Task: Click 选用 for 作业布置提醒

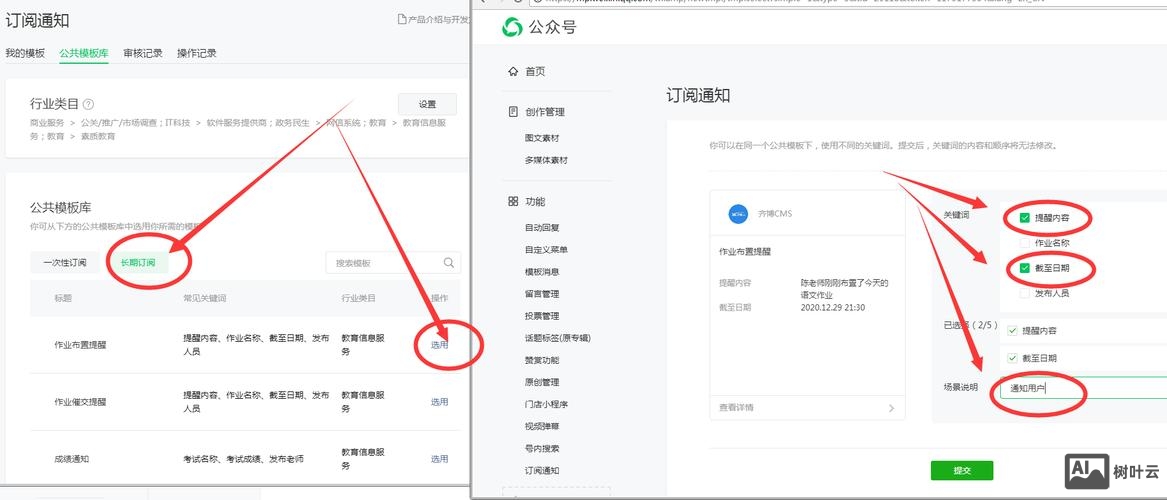Action: point(439,344)
